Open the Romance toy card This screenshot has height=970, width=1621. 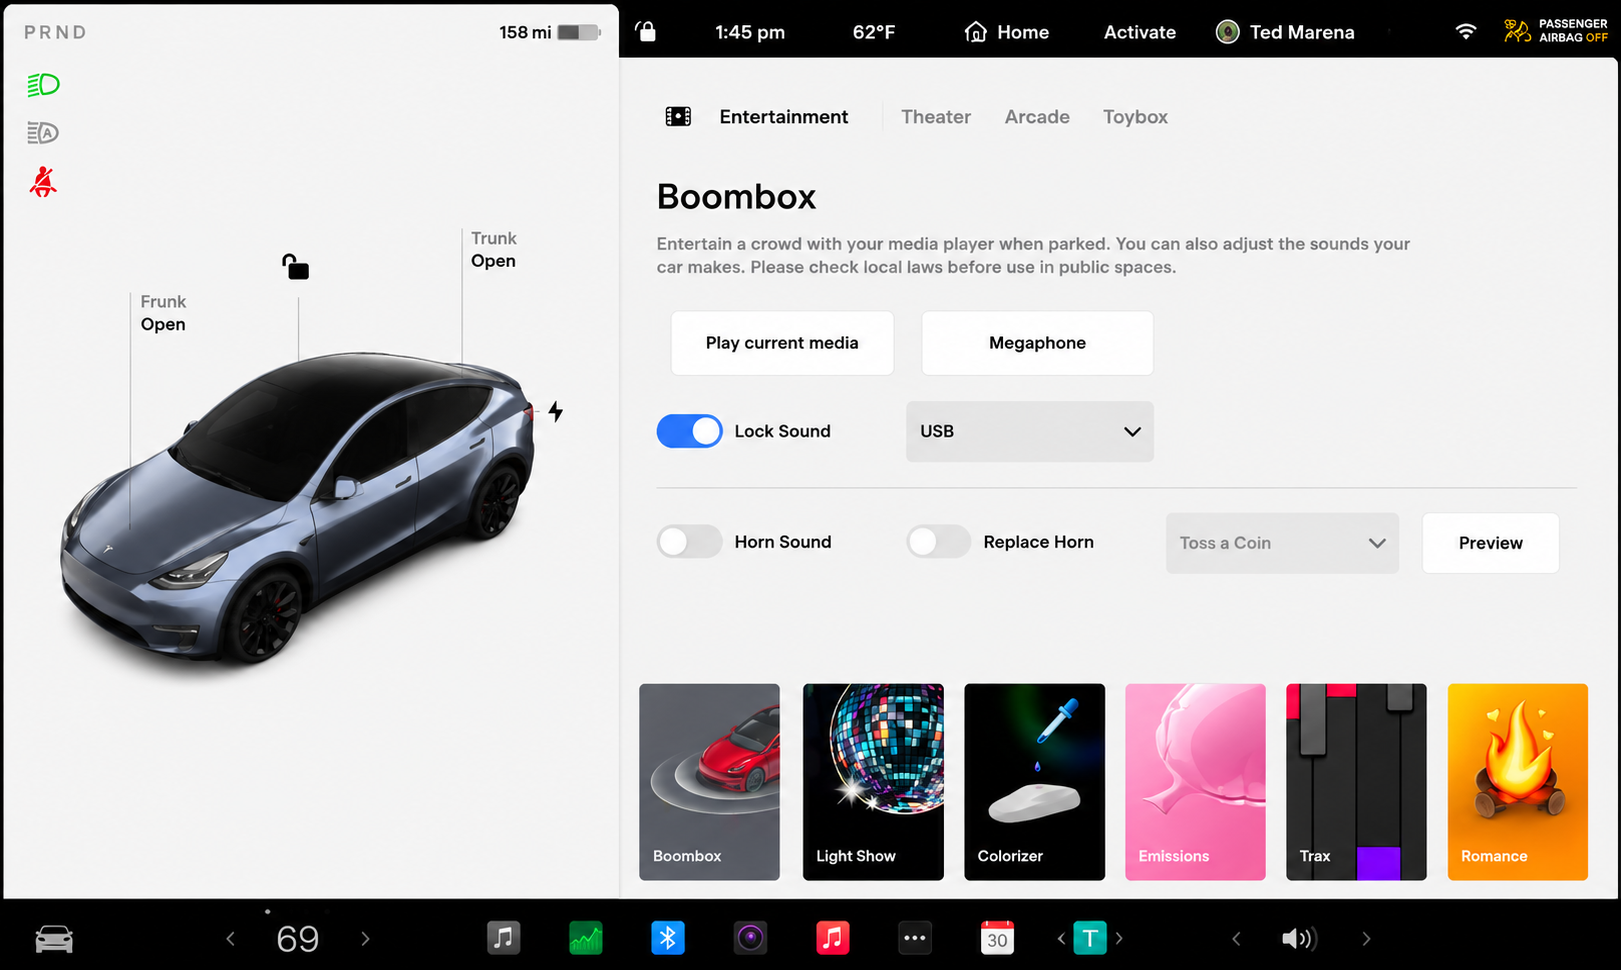pyautogui.click(x=1517, y=782)
